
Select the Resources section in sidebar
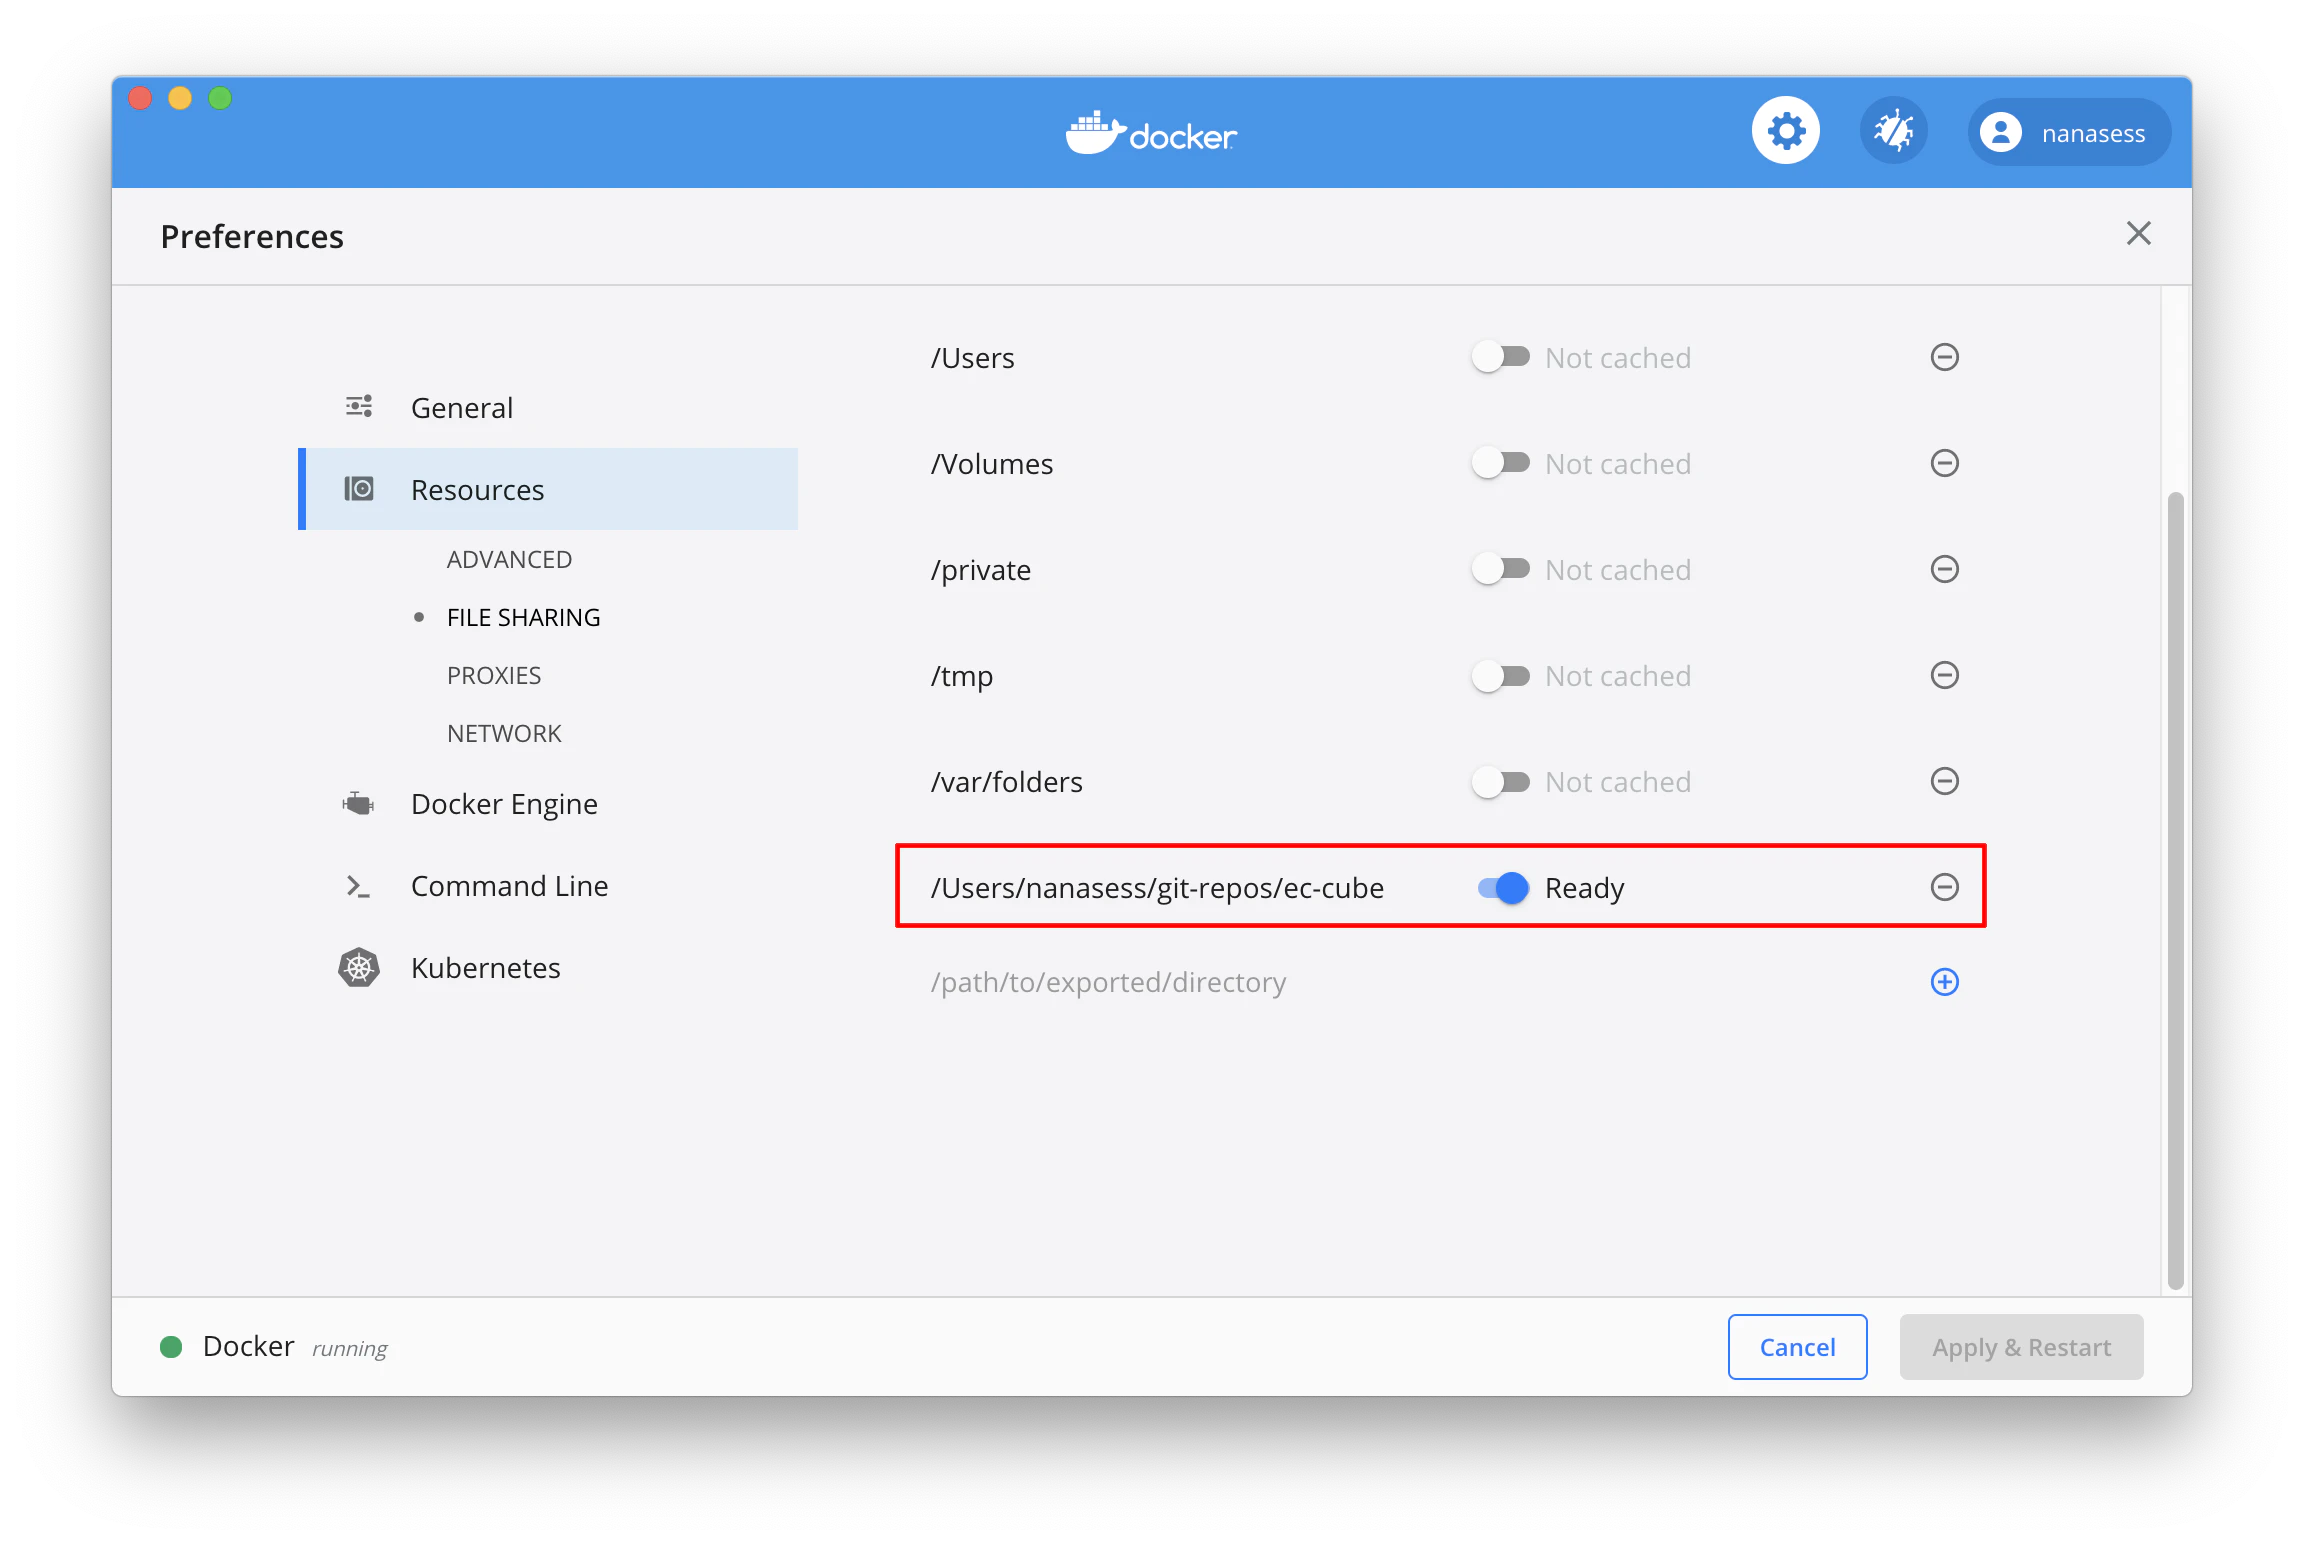(x=548, y=489)
